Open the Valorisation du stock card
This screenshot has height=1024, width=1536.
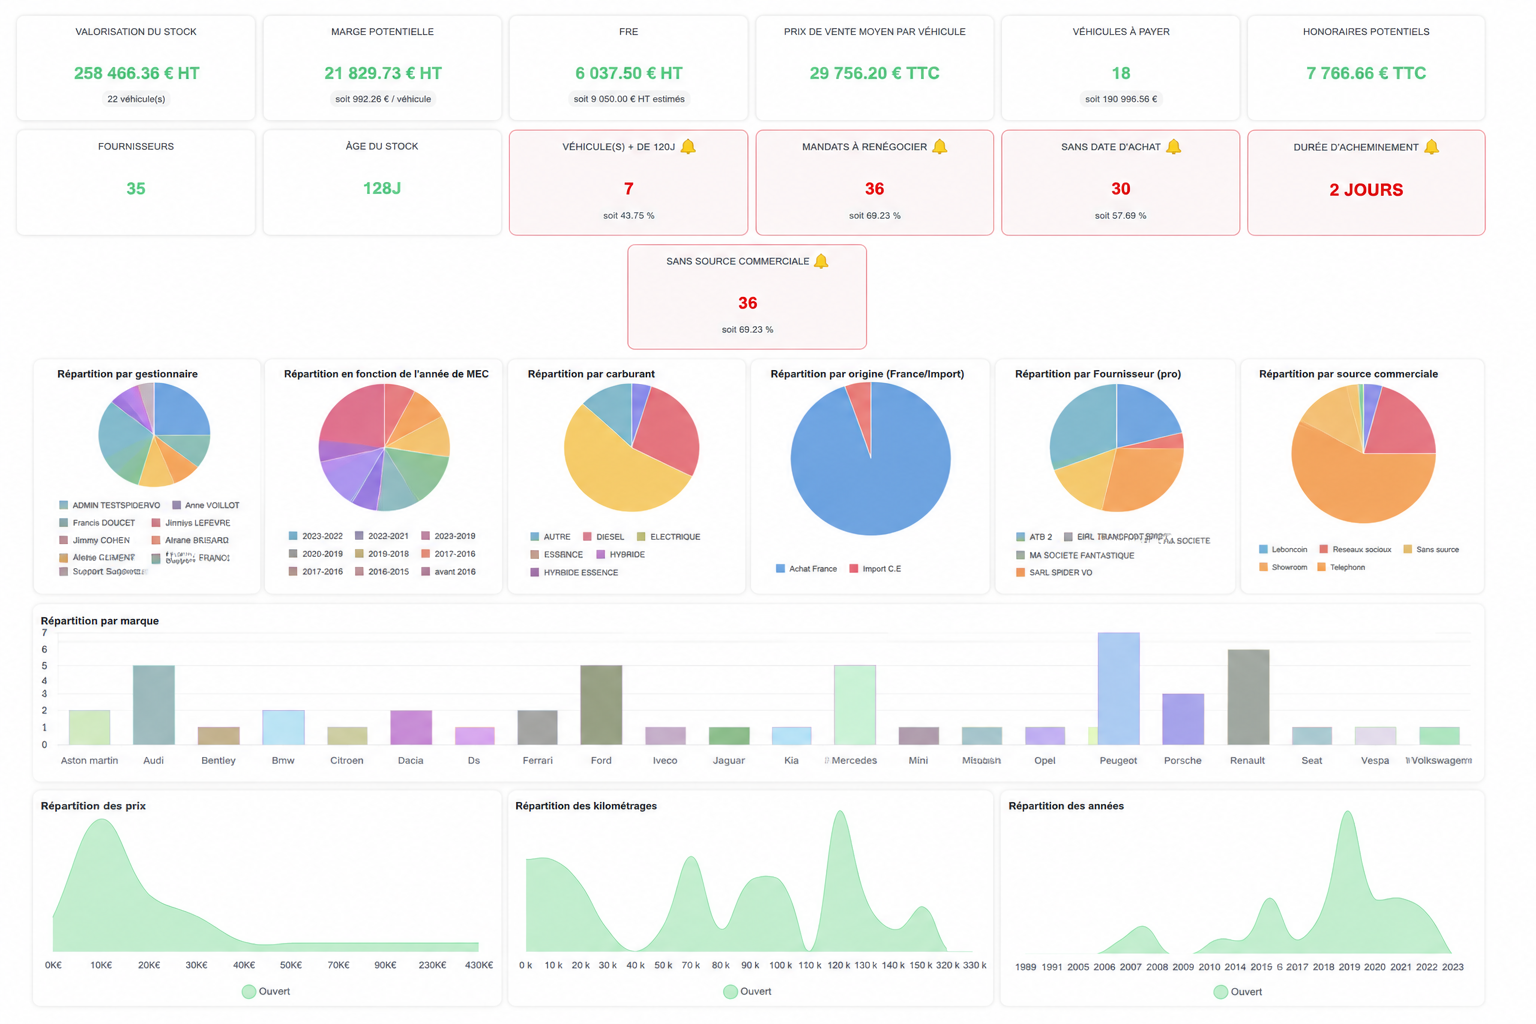pyautogui.click(x=136, y=68)
